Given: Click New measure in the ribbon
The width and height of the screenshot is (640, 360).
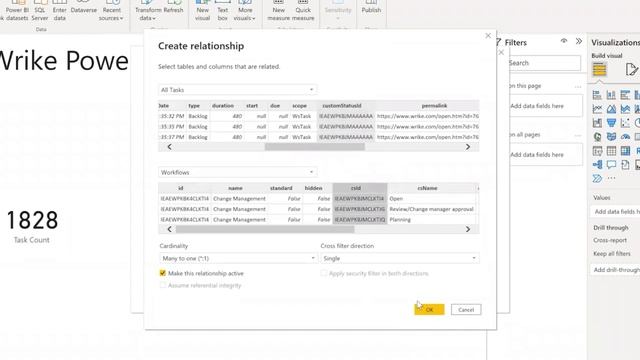Looking at the screenshot, I should click(x=278, y=13).
